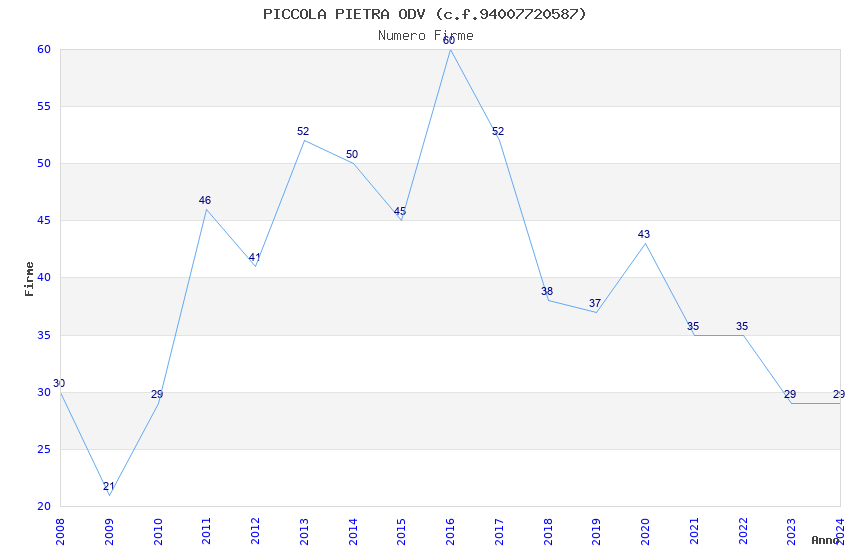Click the data point labeled 43
Screen dimensions: 850x550
[645, 243]
